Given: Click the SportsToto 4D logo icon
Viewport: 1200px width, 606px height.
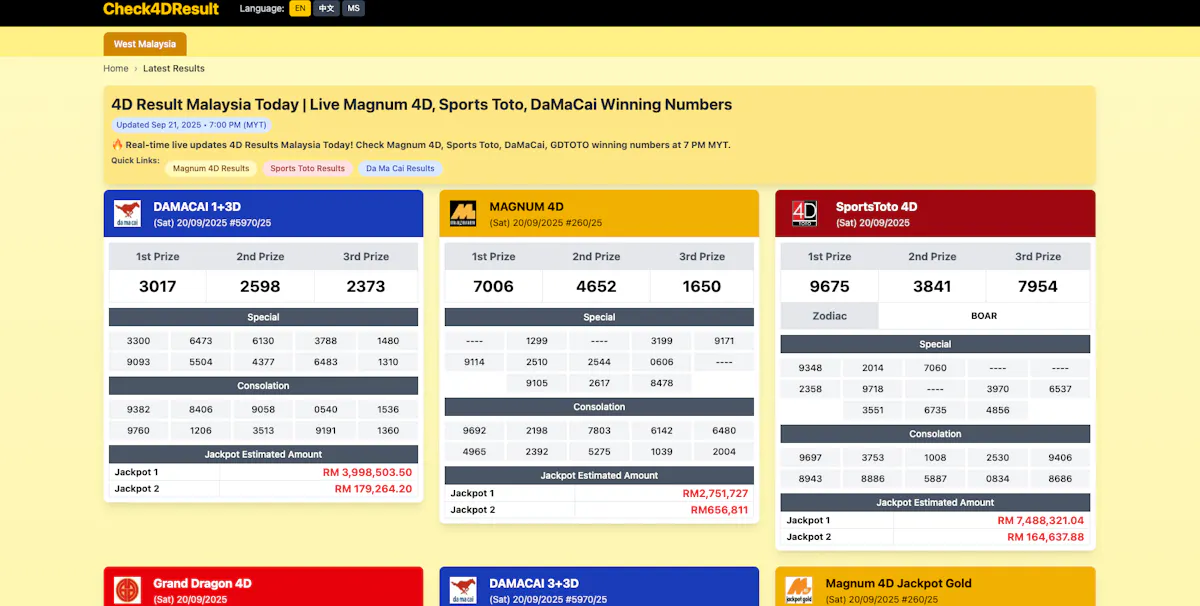Looking at the screenshot, I should pos(804,213).
